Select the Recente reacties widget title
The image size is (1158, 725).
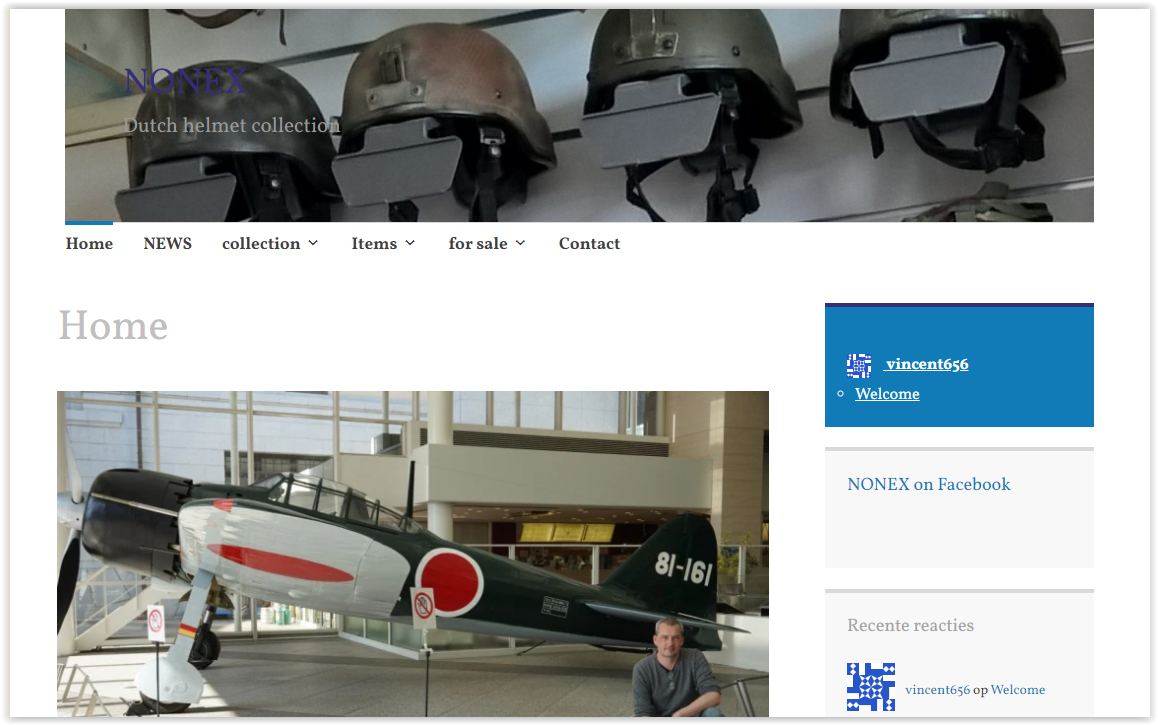click(911, 625)
